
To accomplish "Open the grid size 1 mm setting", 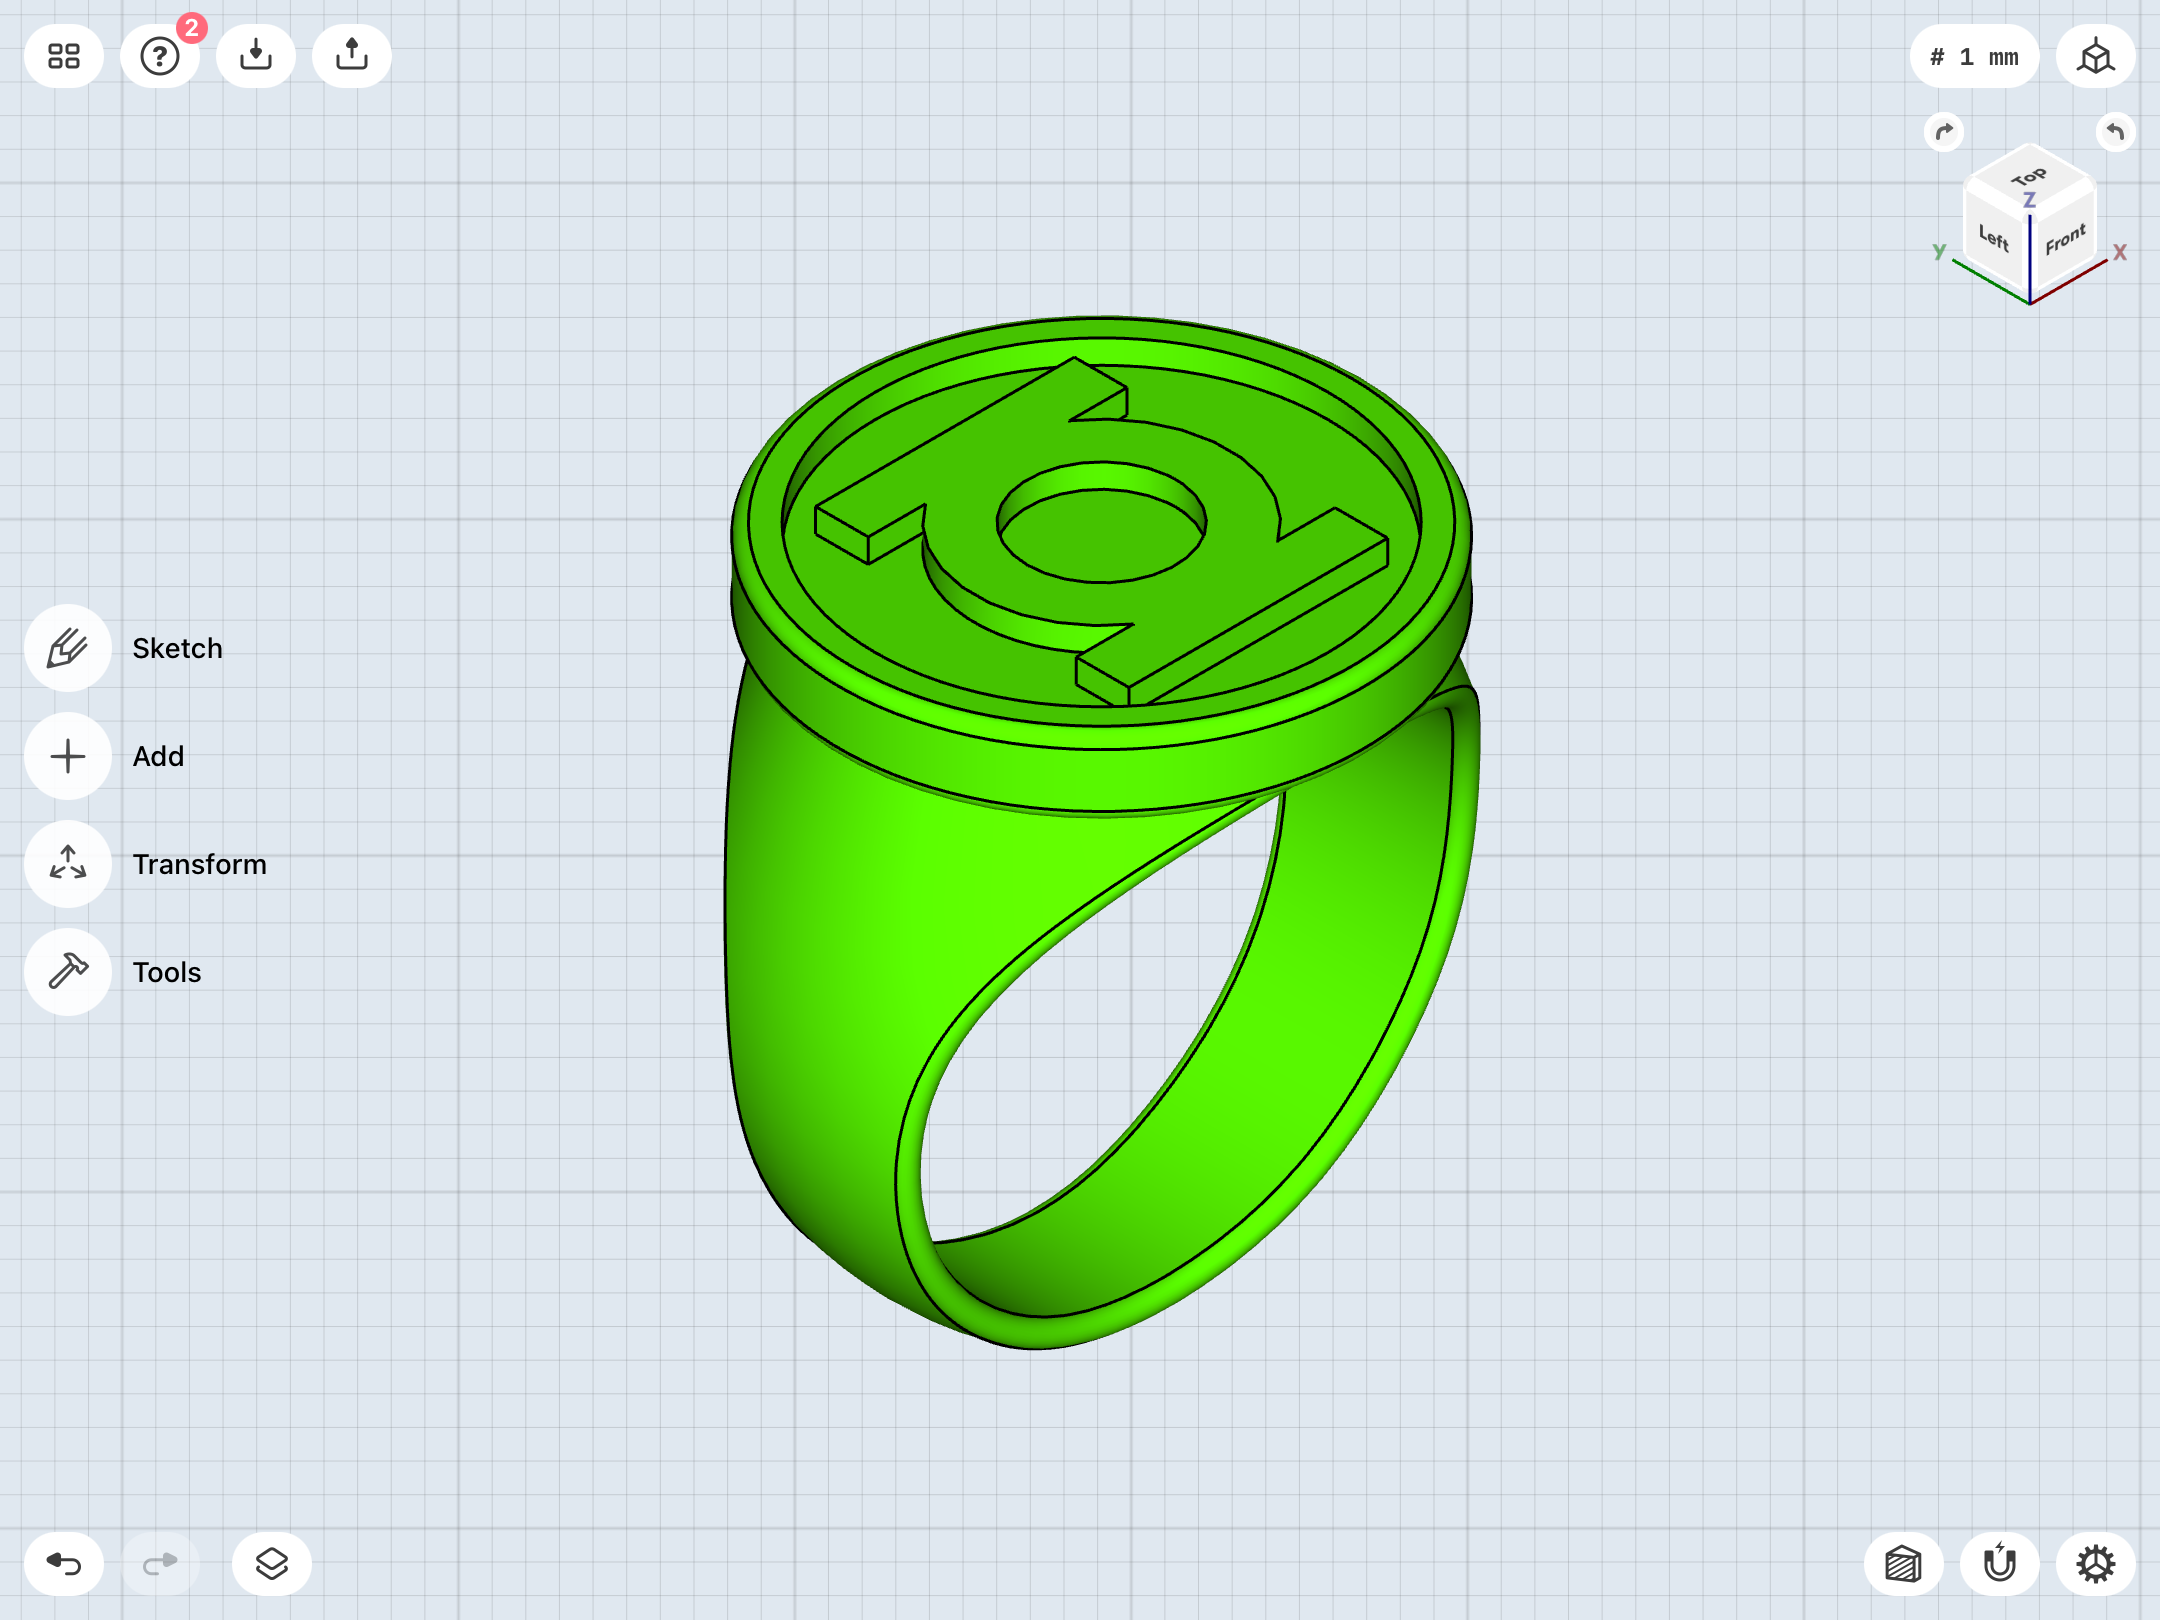I will [x=1974, y=56].
